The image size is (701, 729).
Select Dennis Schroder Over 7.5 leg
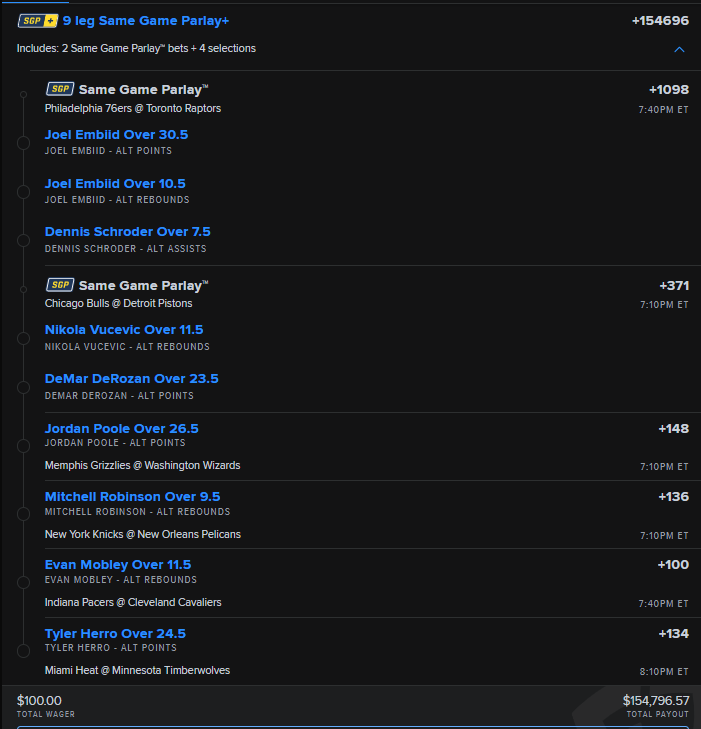pyautogui.click(x=127, y=232)
